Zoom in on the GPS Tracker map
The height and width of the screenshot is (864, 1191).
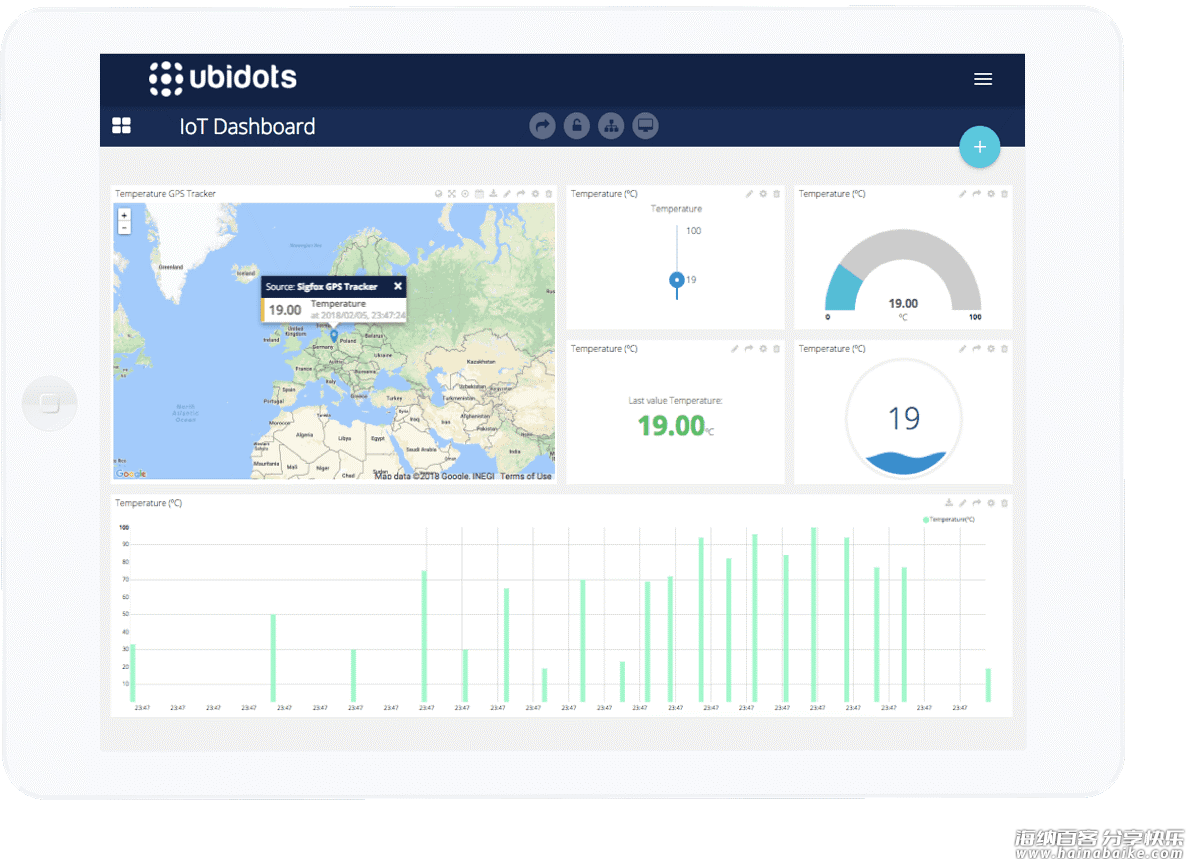click(x=125, y=216)
